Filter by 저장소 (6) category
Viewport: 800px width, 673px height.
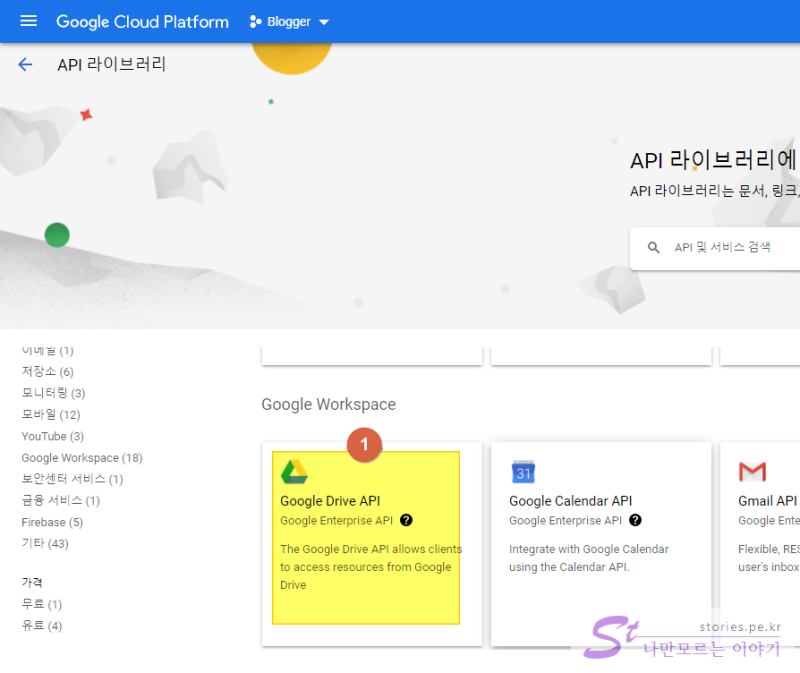coord(47,371)
